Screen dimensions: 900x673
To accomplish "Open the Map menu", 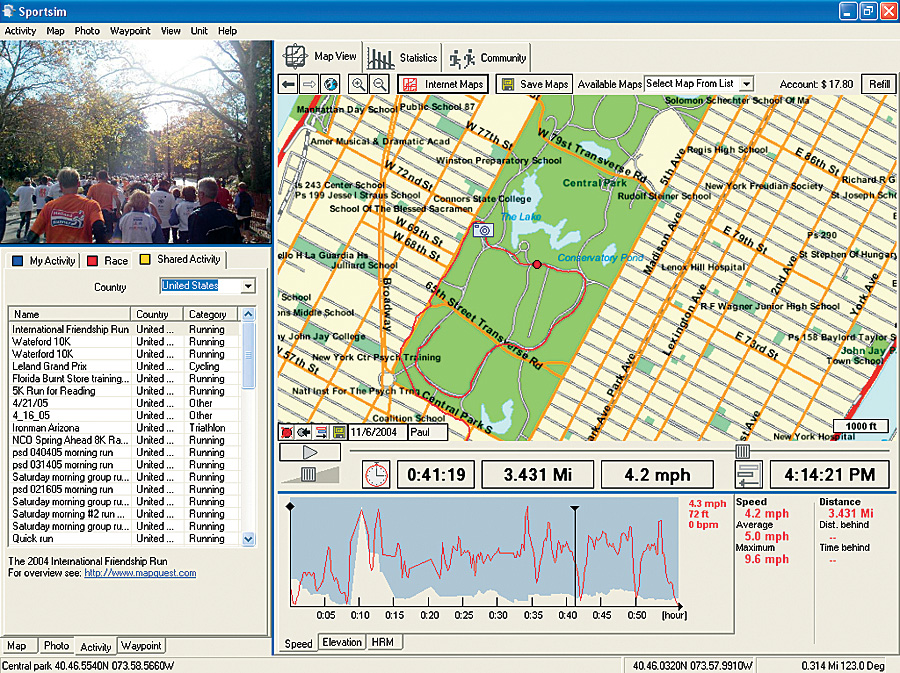I will click(55, 31).
